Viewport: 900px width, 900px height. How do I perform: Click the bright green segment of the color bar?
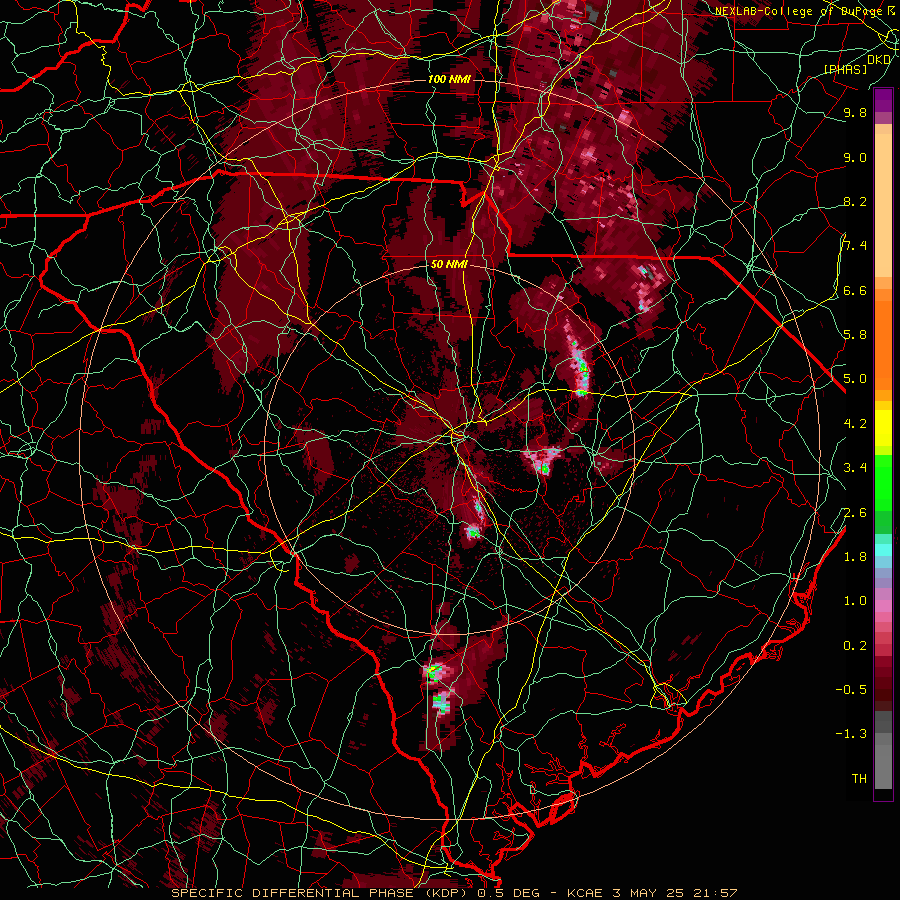pos(883,482)
